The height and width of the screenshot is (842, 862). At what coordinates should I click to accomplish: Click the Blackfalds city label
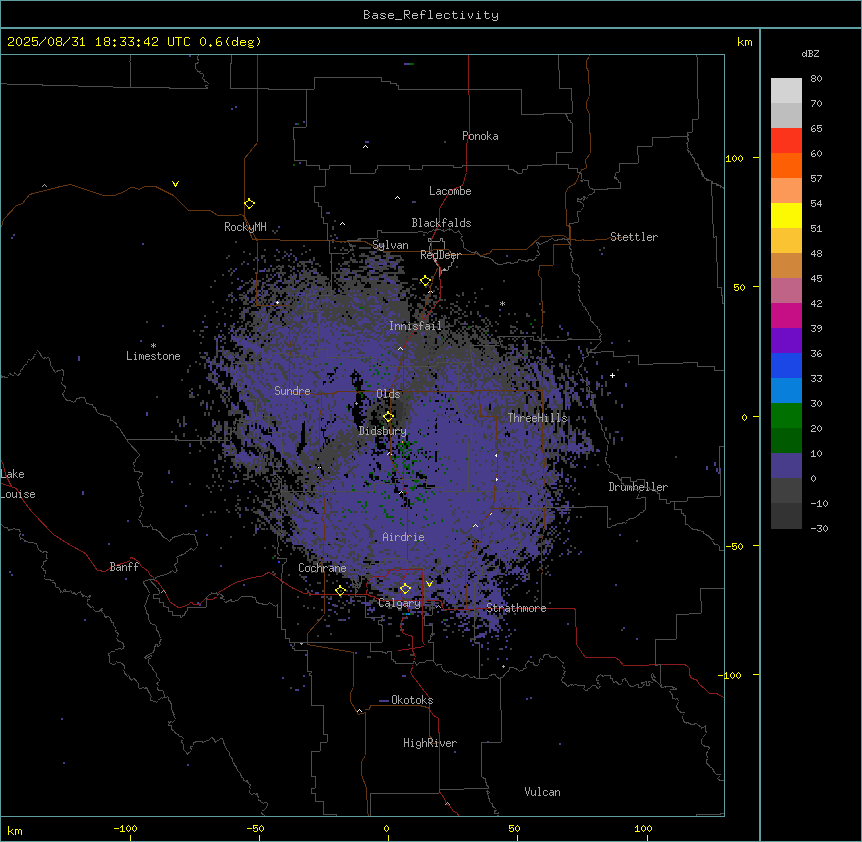pos(441,223)
